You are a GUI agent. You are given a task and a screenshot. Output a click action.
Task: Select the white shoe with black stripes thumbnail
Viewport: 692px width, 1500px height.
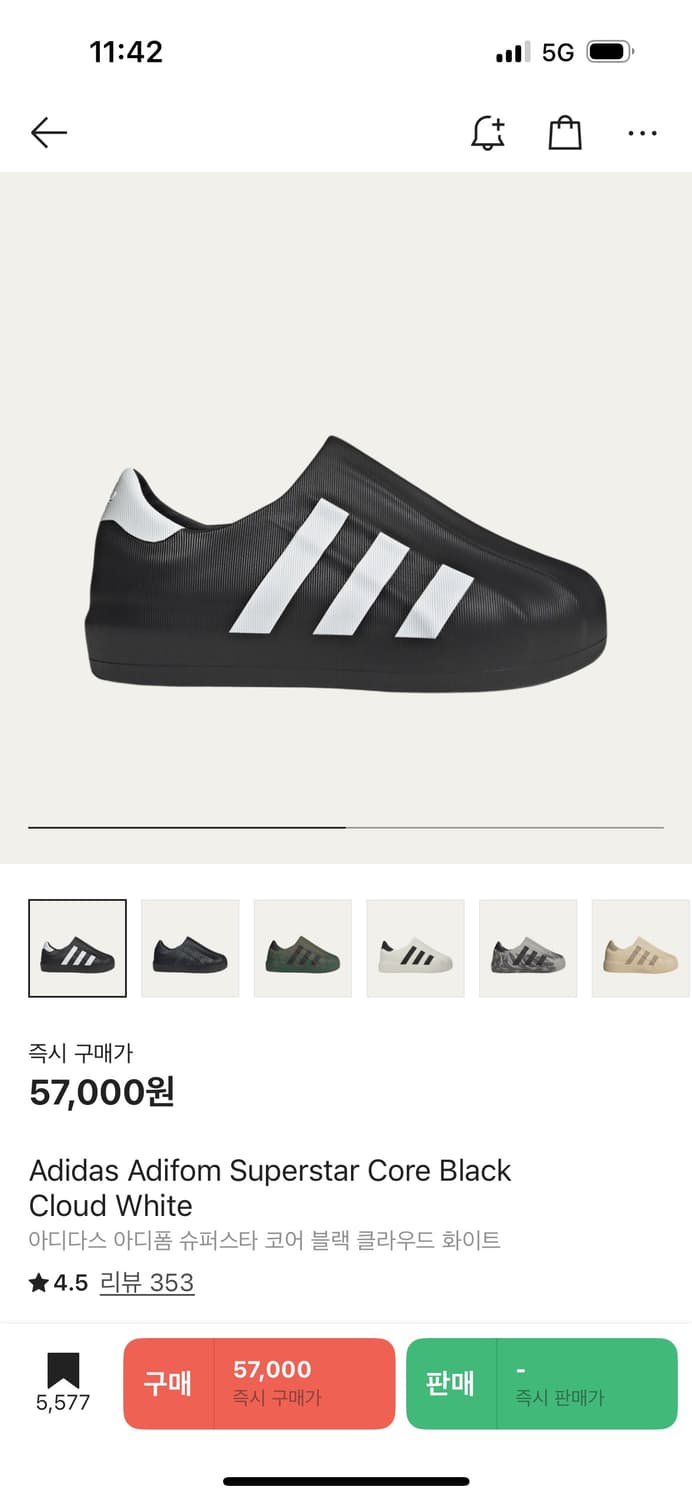(x=415, y=948)
